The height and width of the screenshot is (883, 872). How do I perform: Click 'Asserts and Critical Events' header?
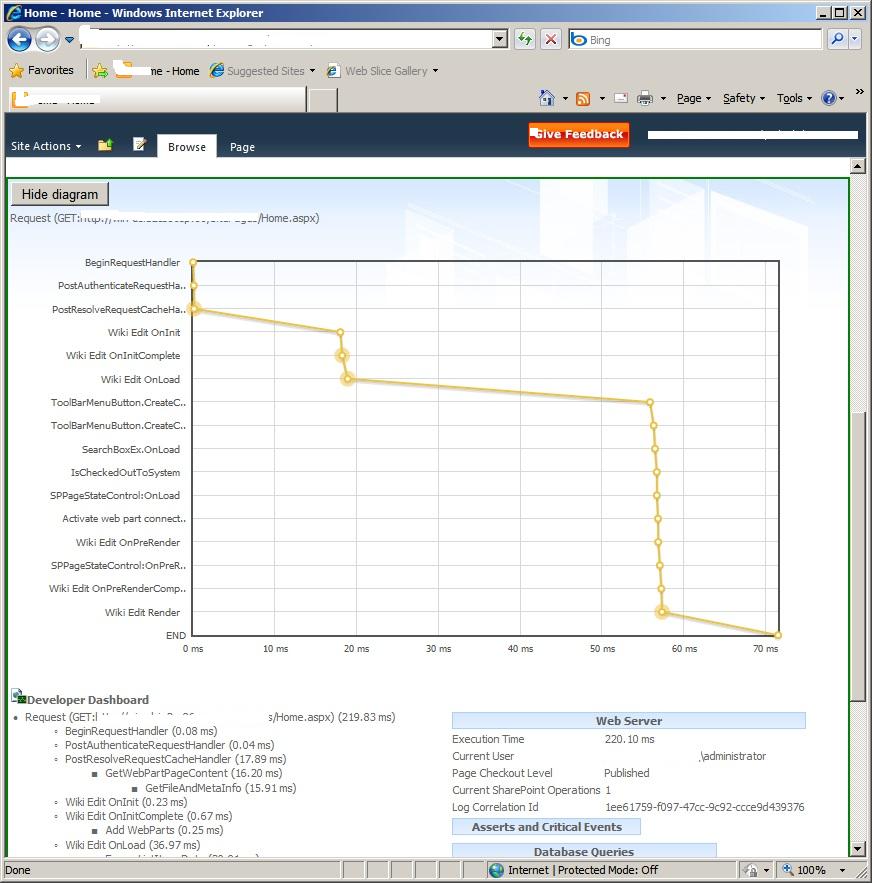[546, 827]
